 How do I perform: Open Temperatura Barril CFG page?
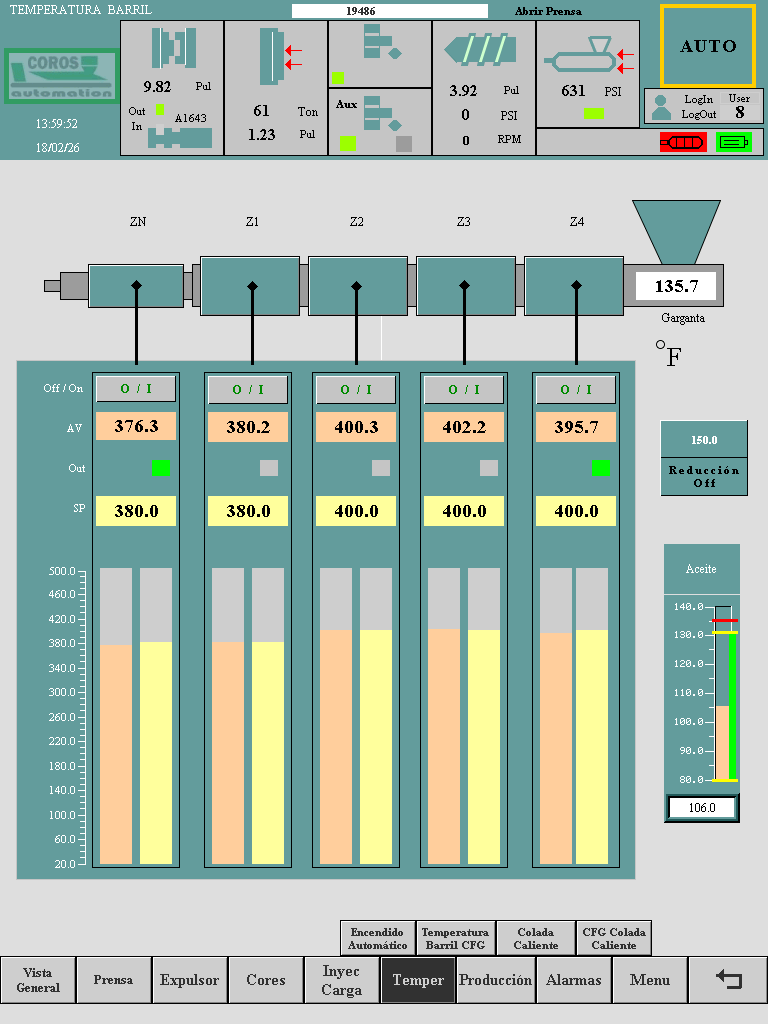(x=455, y=938)
